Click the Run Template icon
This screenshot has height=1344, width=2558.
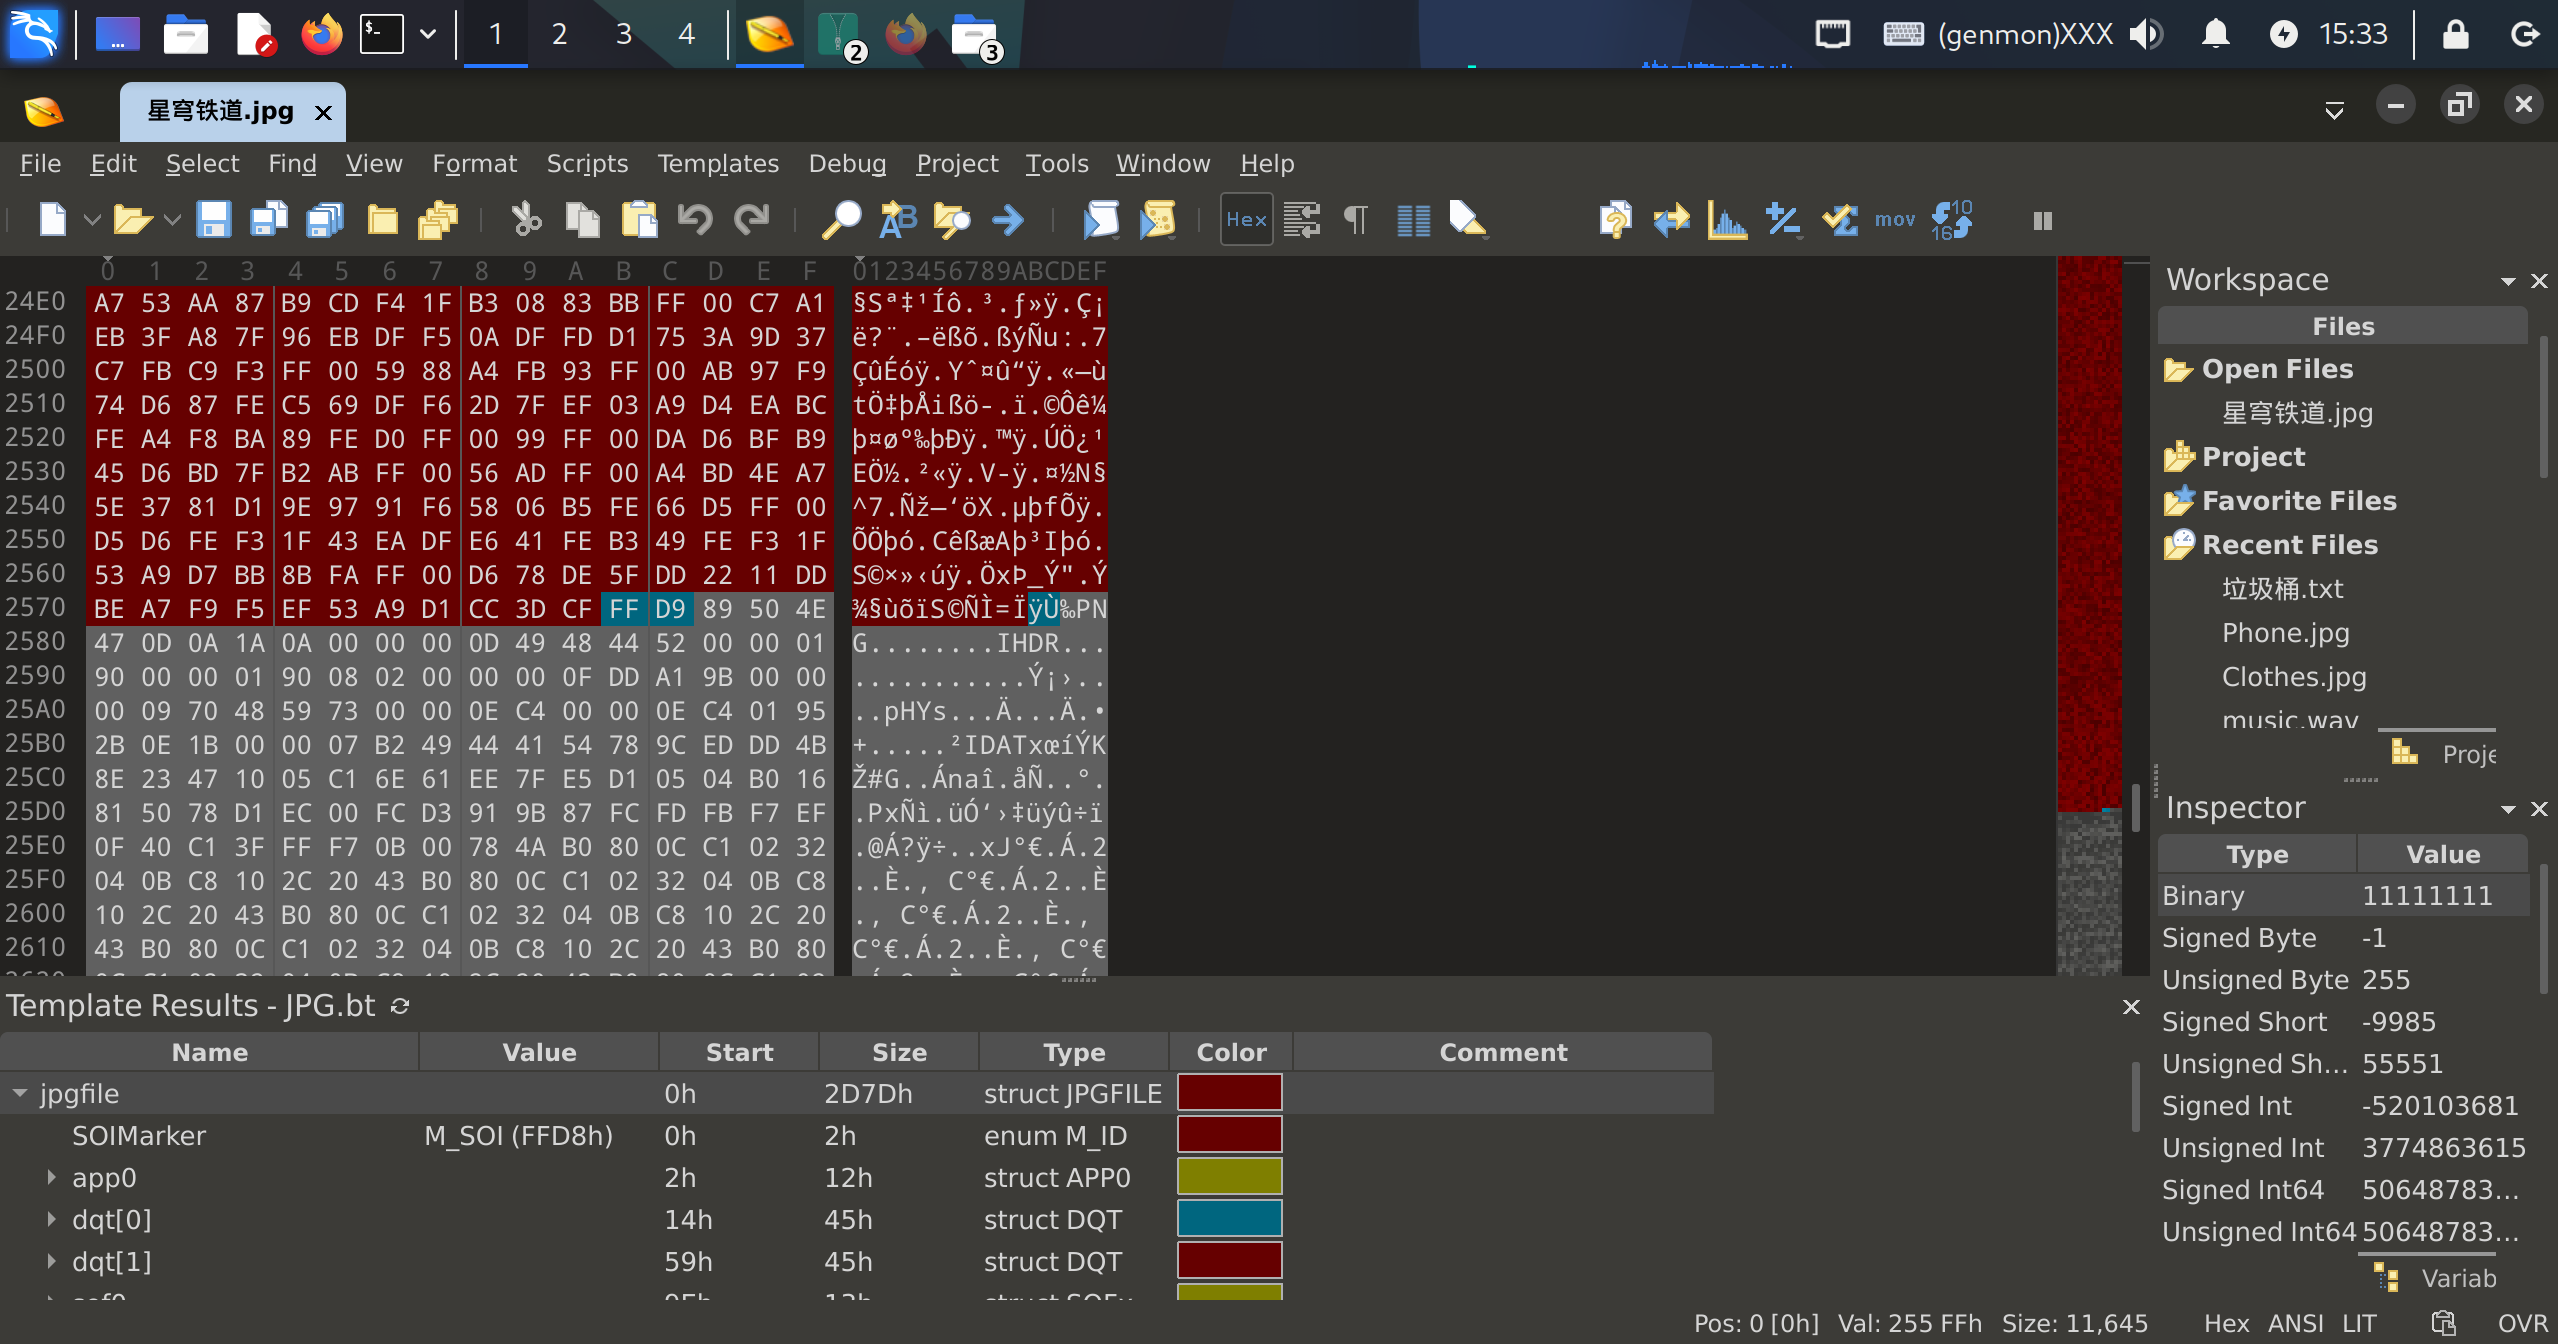[x=1157, y=219]
